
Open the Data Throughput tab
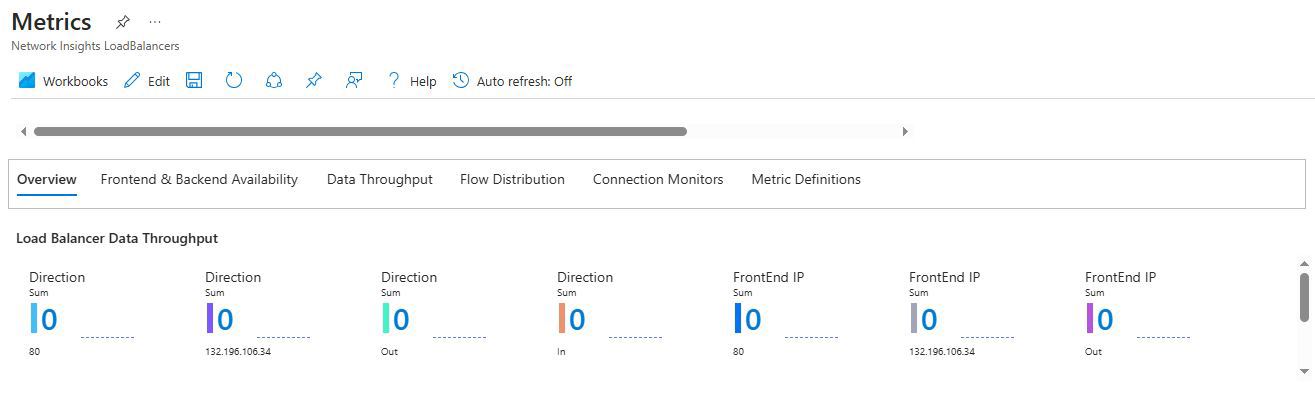379,180
